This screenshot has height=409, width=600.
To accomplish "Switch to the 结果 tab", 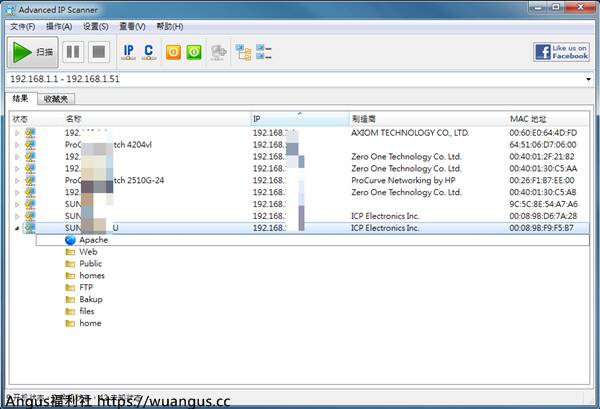I will pos(21,98).
